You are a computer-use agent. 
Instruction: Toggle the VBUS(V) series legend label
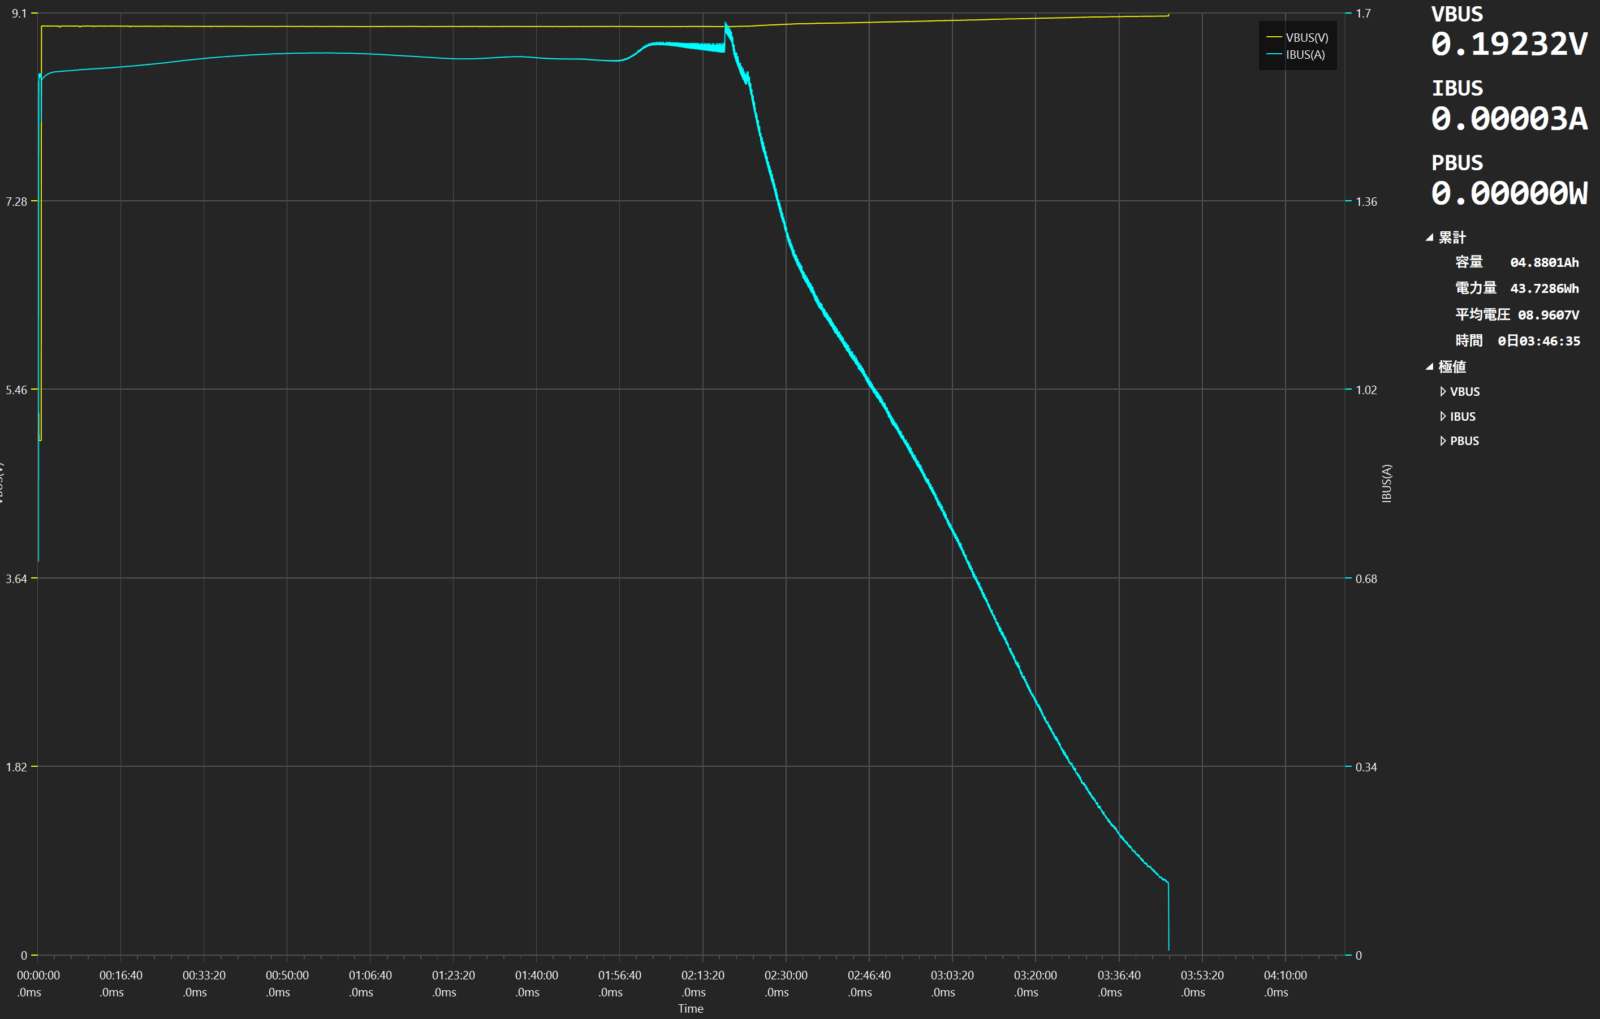(x=1307, y=38)
